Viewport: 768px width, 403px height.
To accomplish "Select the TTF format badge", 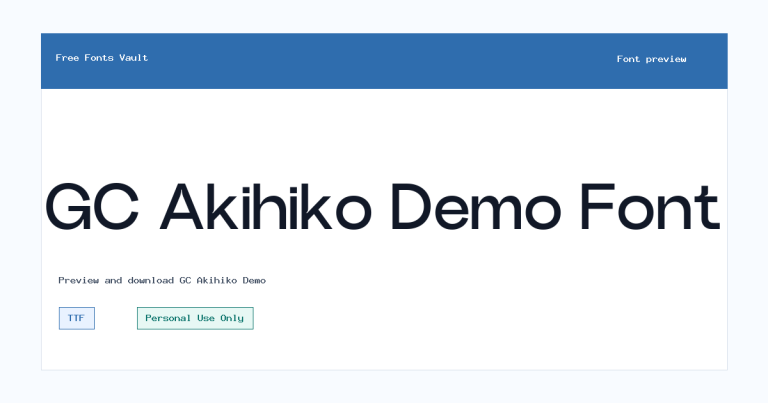I will [76, 318].
